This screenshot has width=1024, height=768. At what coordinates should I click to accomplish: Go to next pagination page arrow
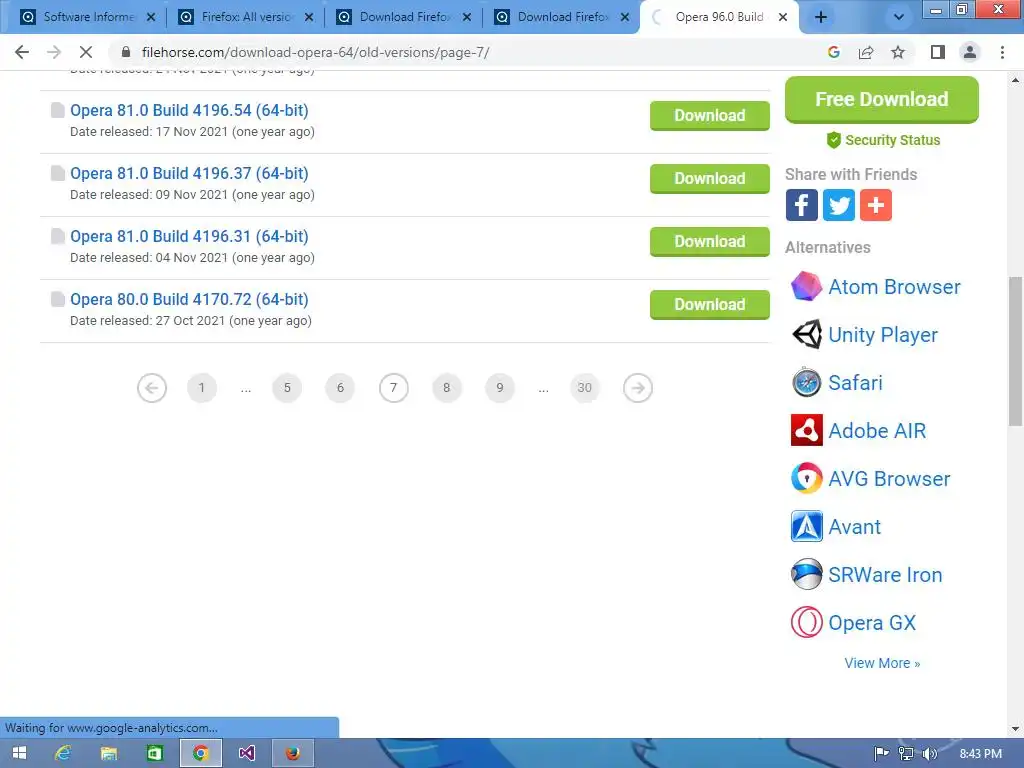click(x=638, y=388)
